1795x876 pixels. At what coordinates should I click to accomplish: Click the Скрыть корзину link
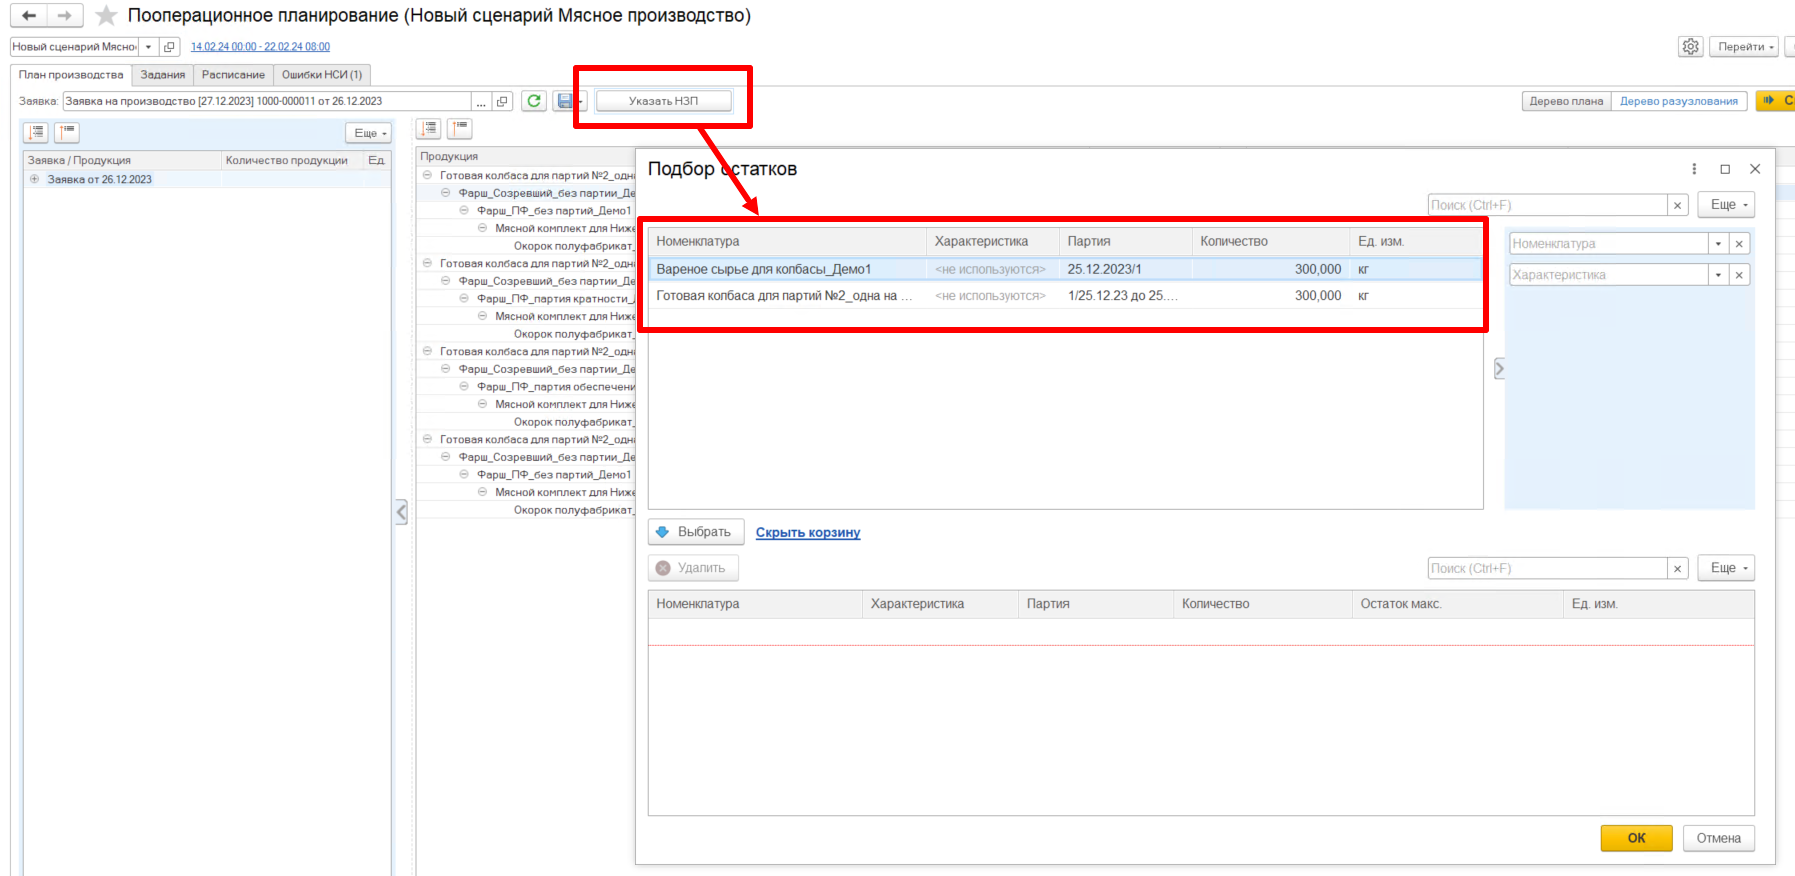coord(807,533)
